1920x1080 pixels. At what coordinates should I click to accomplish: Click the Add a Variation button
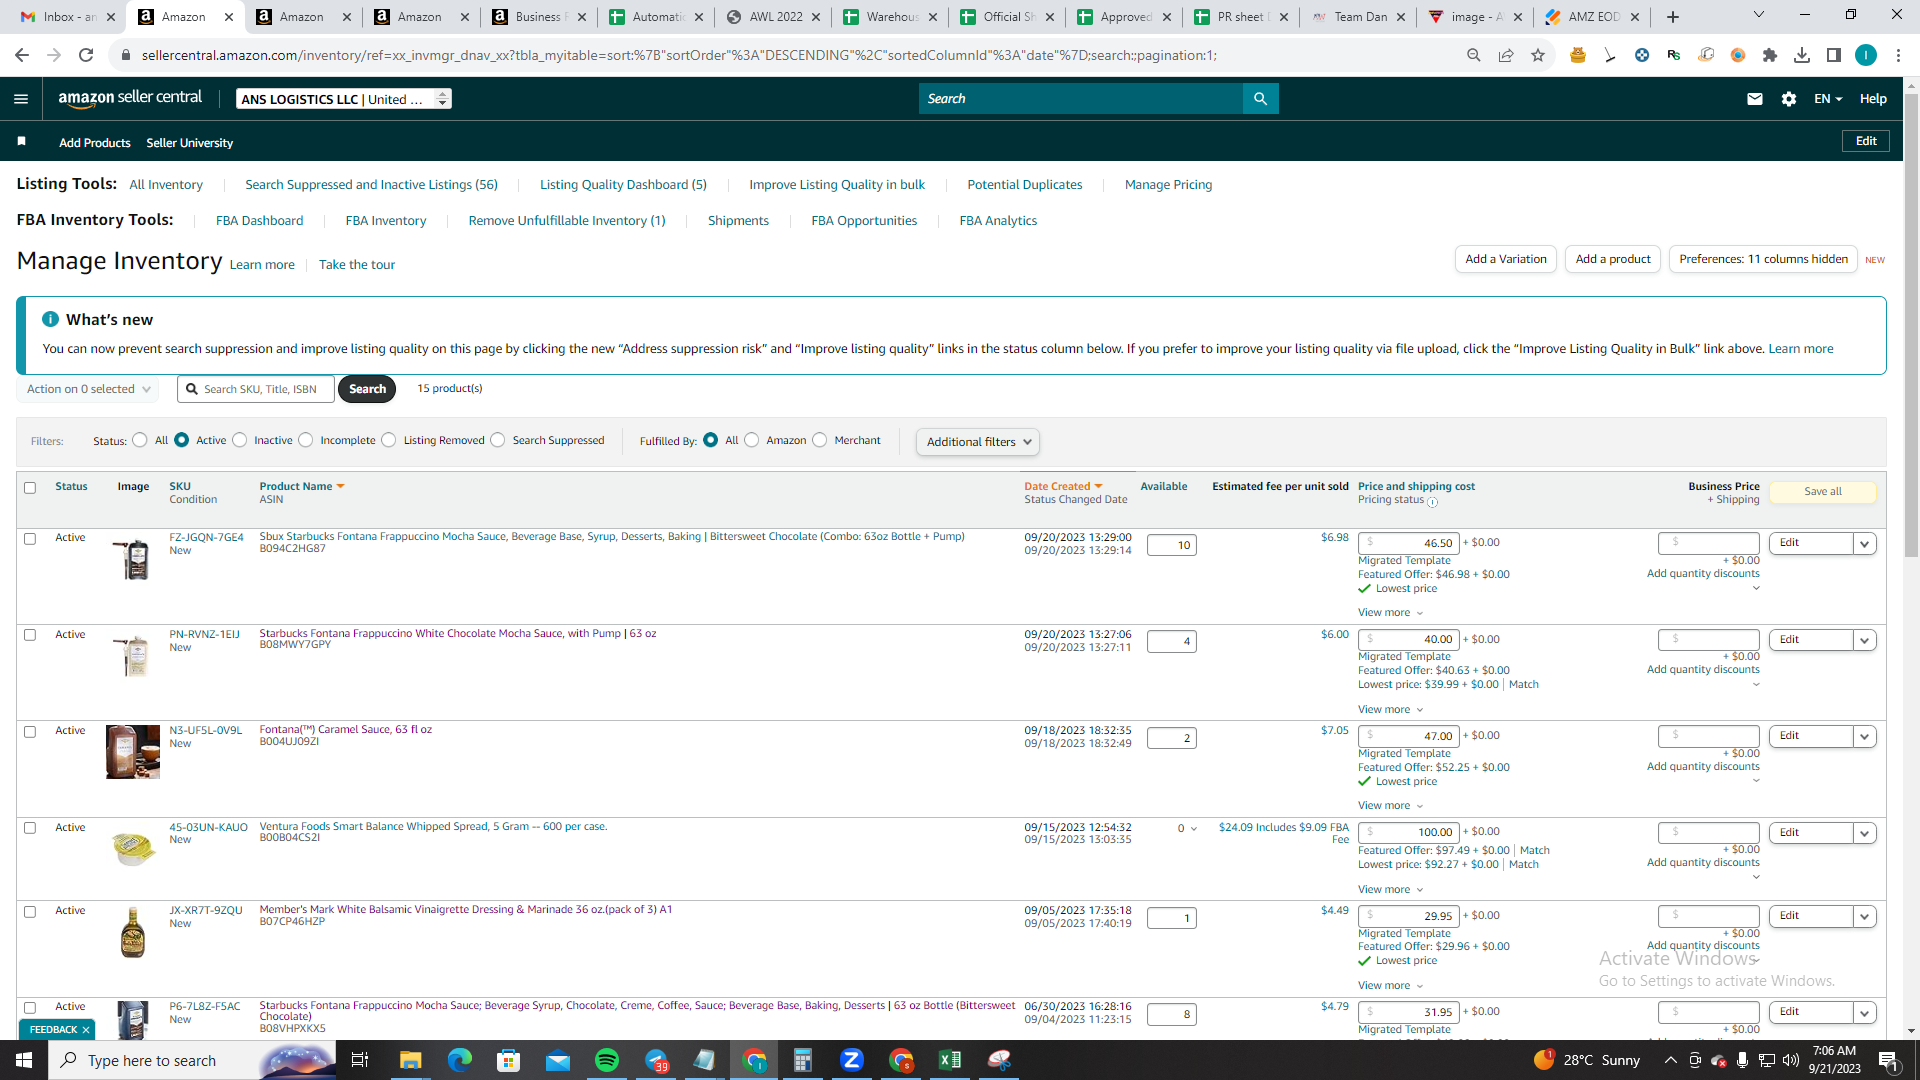[x=1506, y=259]
